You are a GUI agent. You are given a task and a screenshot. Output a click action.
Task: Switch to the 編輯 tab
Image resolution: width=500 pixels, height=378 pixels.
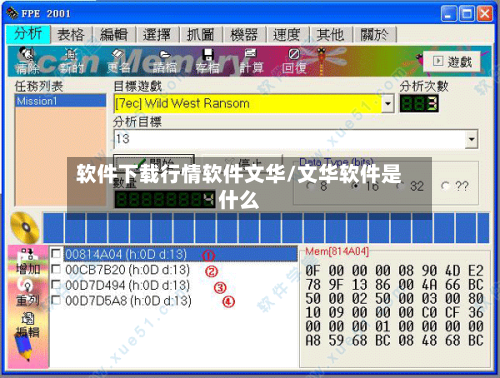(114, 34)
